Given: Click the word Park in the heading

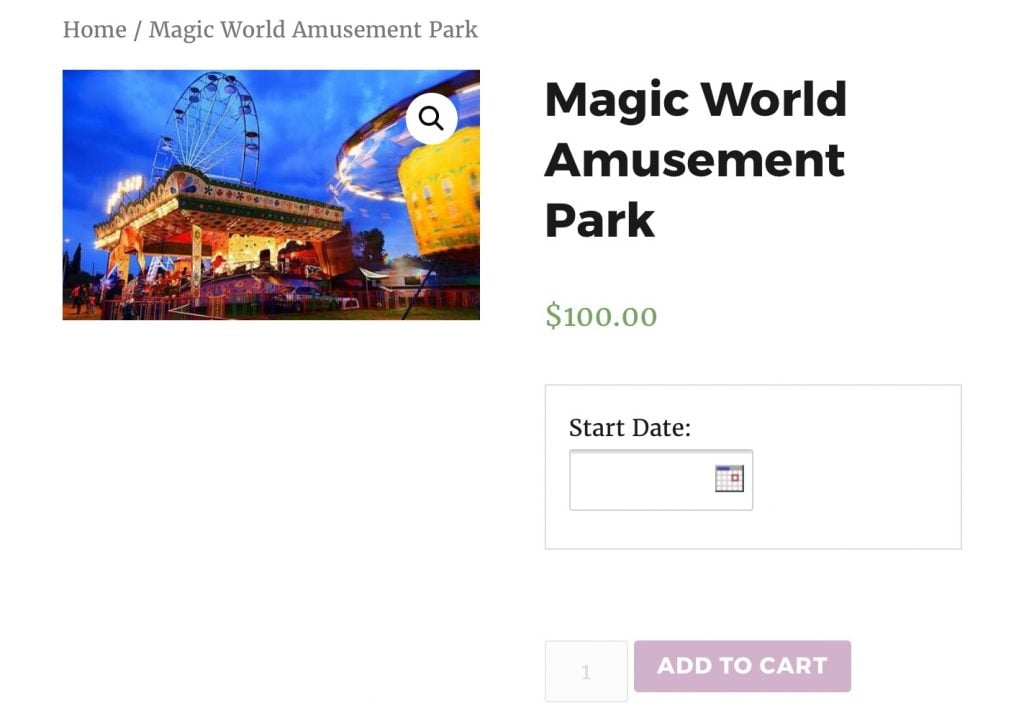Looking at the screenshot, I should point(600,221).
